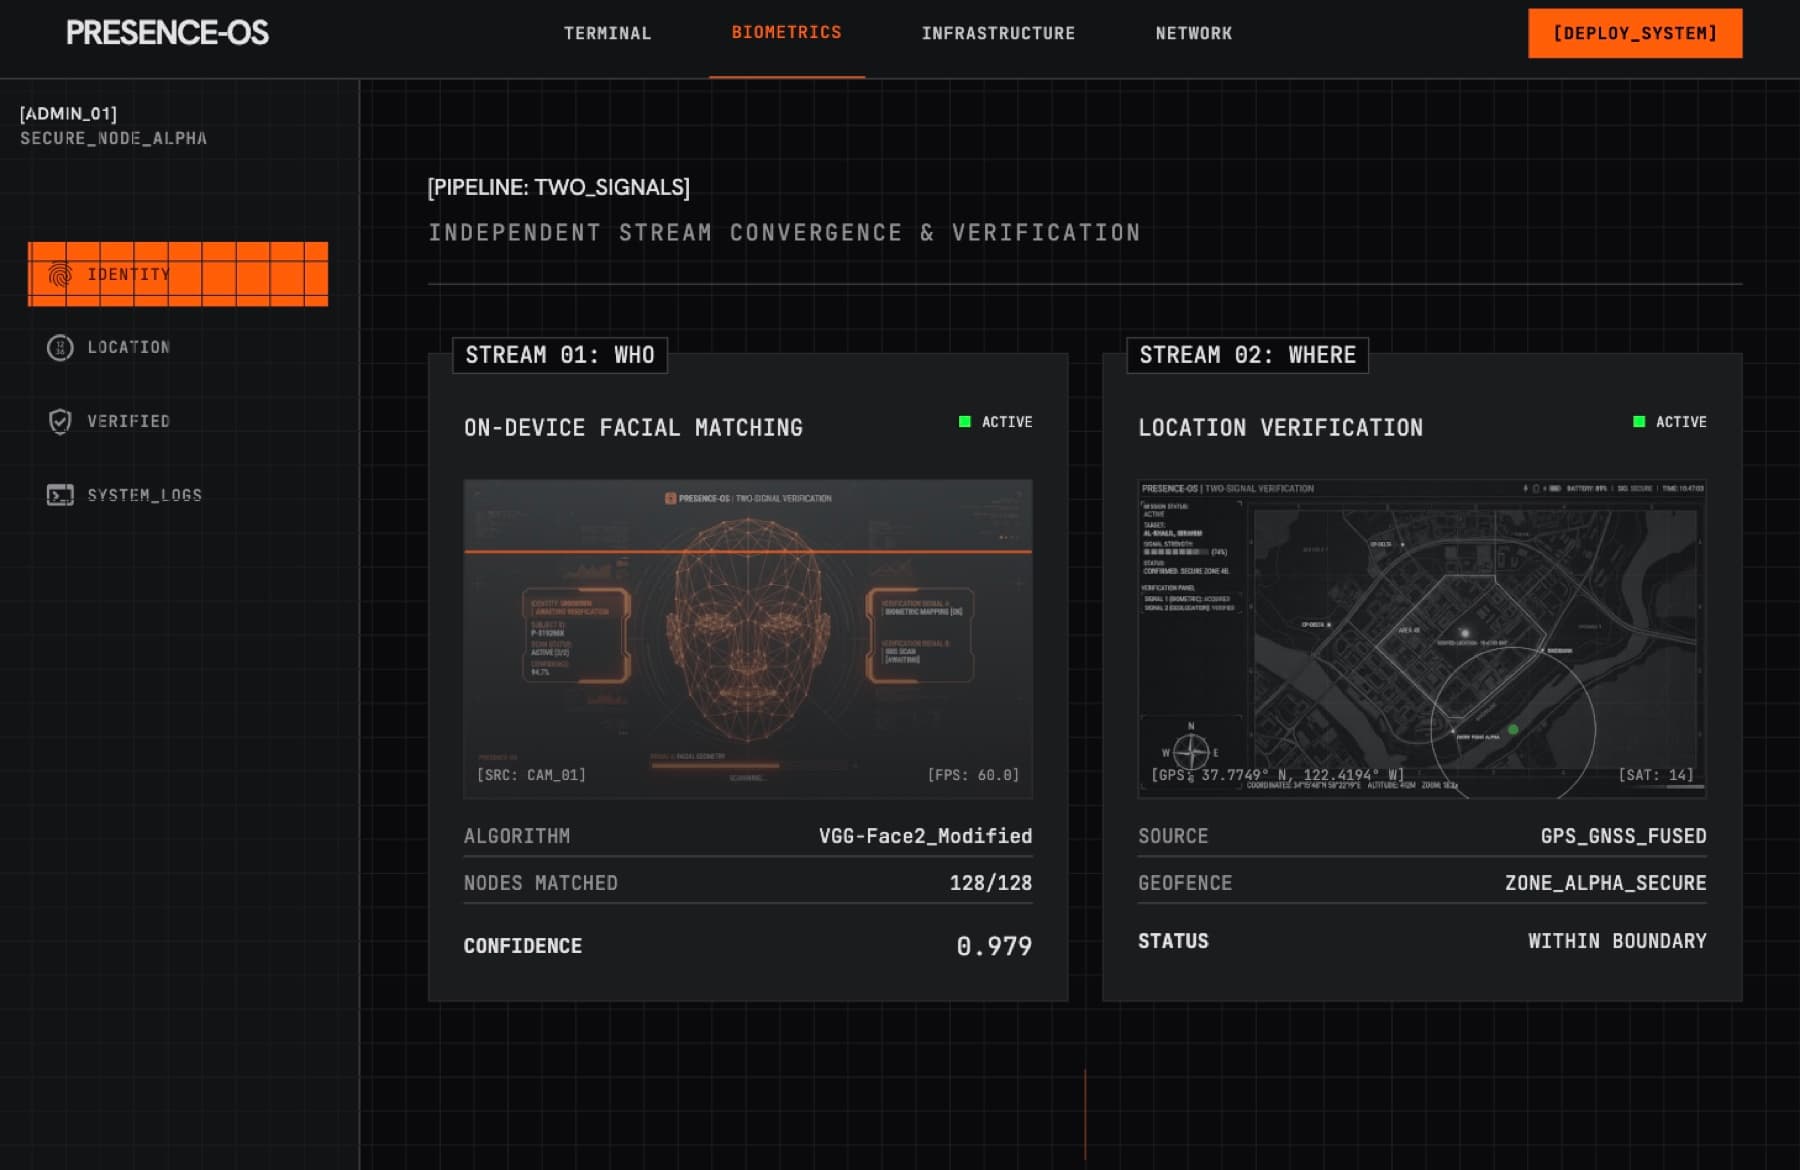Screen dimensions: 1800x1170
Task: Click the Location clock icon in sidebar
Action: coord(60,347)
